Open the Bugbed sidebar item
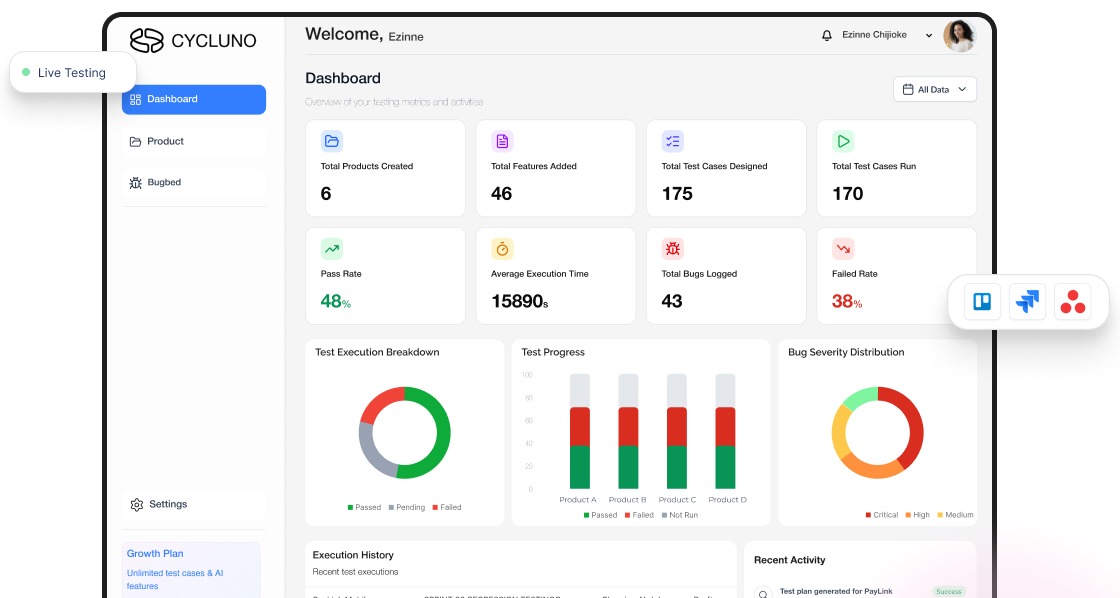The image size is (1120, 598). tap(194, 182)
